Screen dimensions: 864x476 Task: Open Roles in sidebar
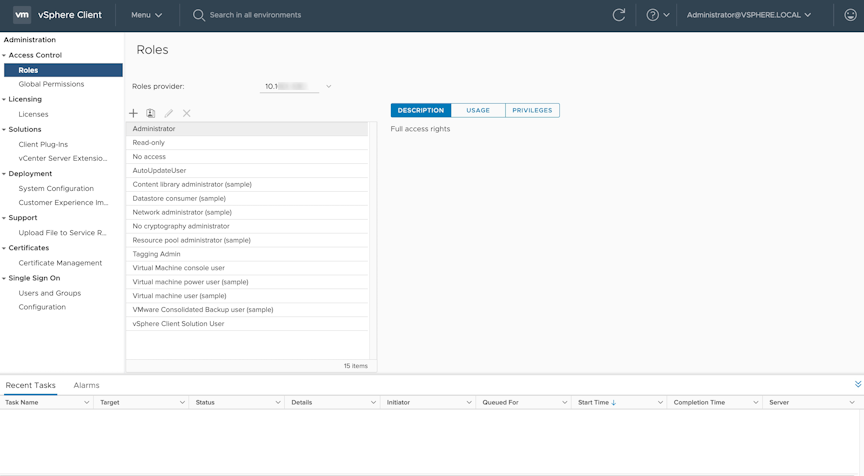click(x=63, y=70)
